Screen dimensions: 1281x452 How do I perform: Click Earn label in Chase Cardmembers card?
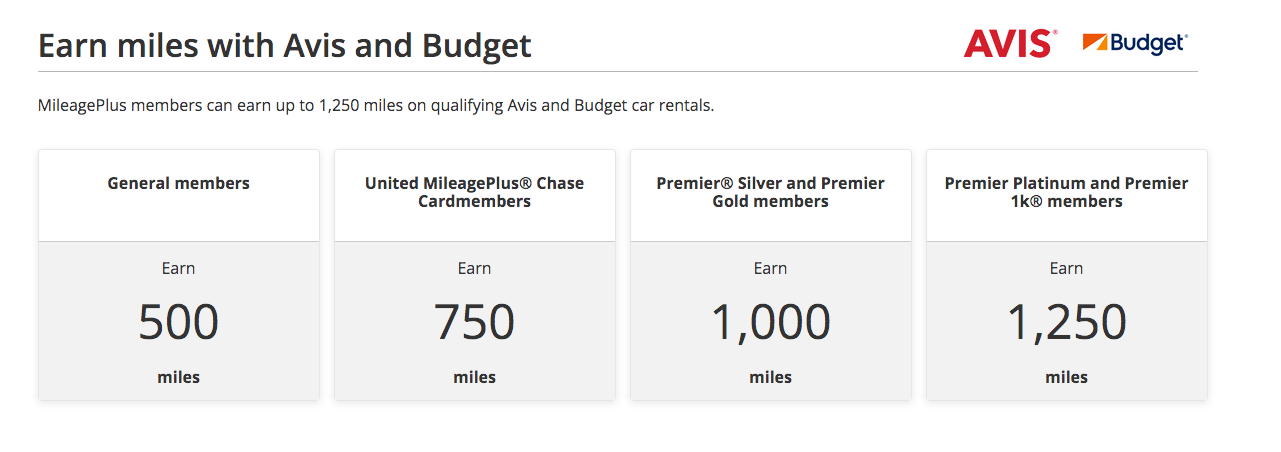pos(474,268)
